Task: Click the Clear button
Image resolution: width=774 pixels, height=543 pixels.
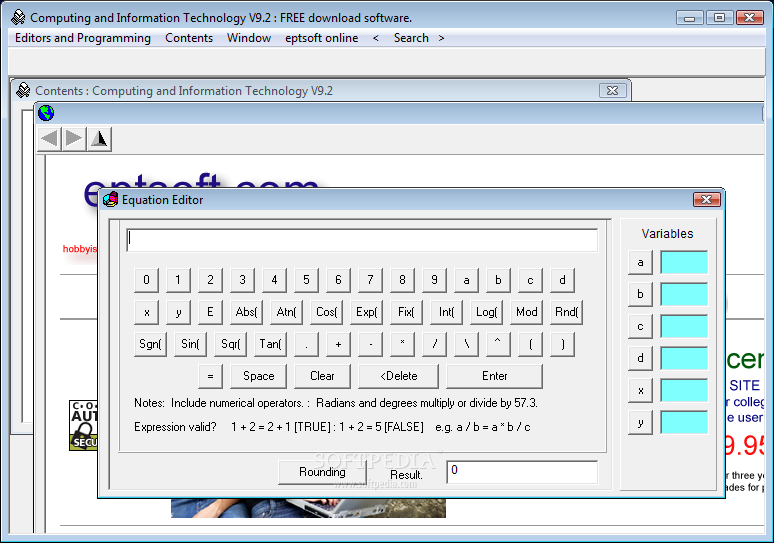Action: [x=322, y=376]
